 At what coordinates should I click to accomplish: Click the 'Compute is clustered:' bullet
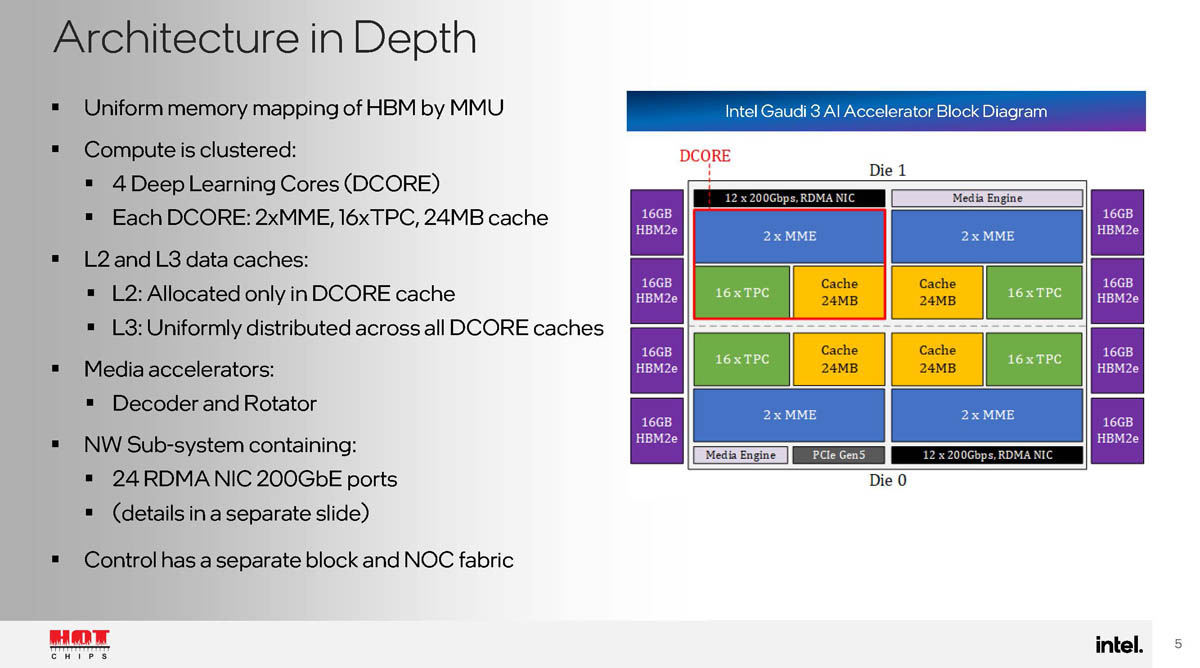click(x=190, y=150)
